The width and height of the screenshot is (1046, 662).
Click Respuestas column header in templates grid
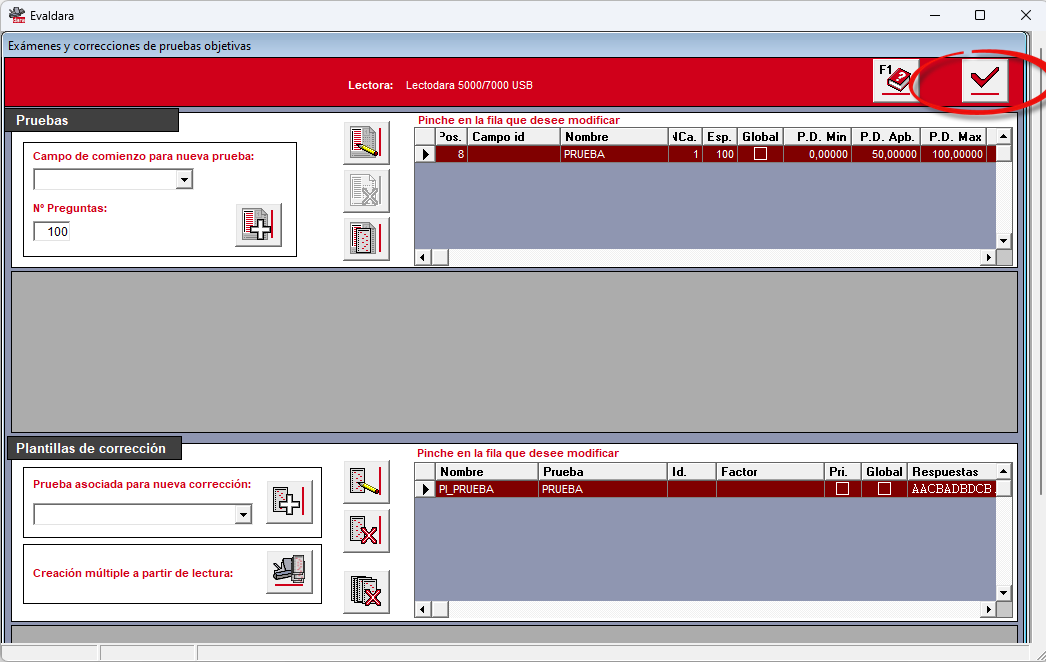(952, 472)
